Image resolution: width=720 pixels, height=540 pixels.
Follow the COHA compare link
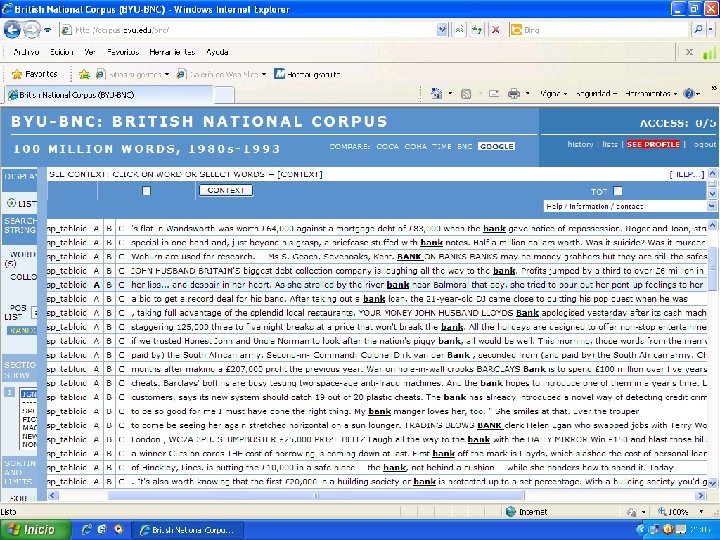pos(416,146)
